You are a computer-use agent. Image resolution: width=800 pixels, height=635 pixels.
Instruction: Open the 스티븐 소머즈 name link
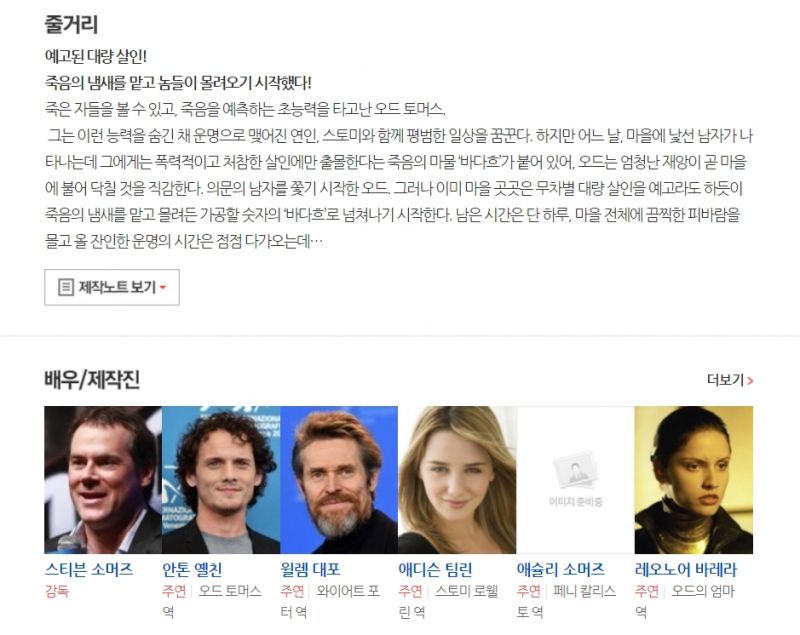(x=89, y=569)
